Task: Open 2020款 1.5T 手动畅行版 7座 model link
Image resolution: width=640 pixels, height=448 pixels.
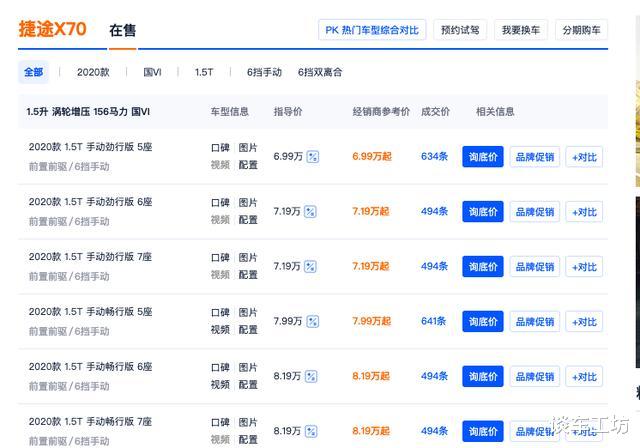Action: click(x=90, y=421)
